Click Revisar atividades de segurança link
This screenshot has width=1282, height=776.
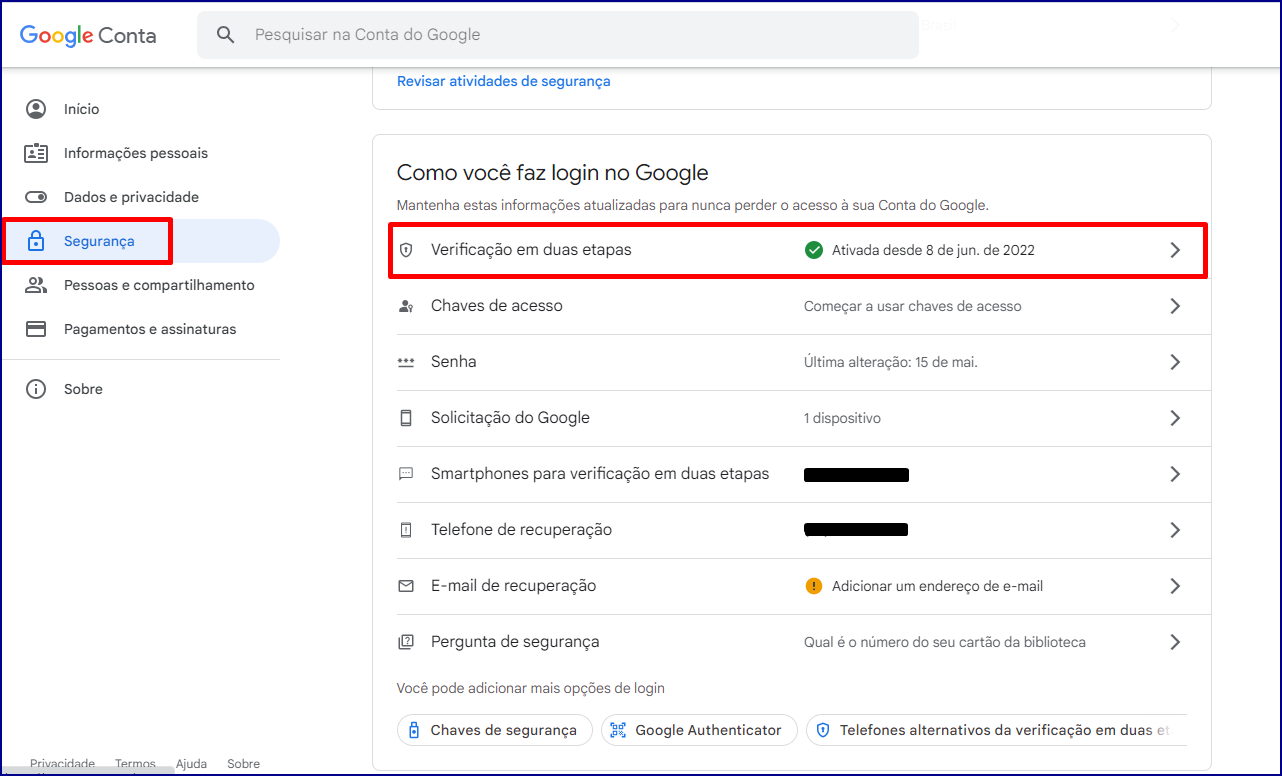tap(504, 81)
